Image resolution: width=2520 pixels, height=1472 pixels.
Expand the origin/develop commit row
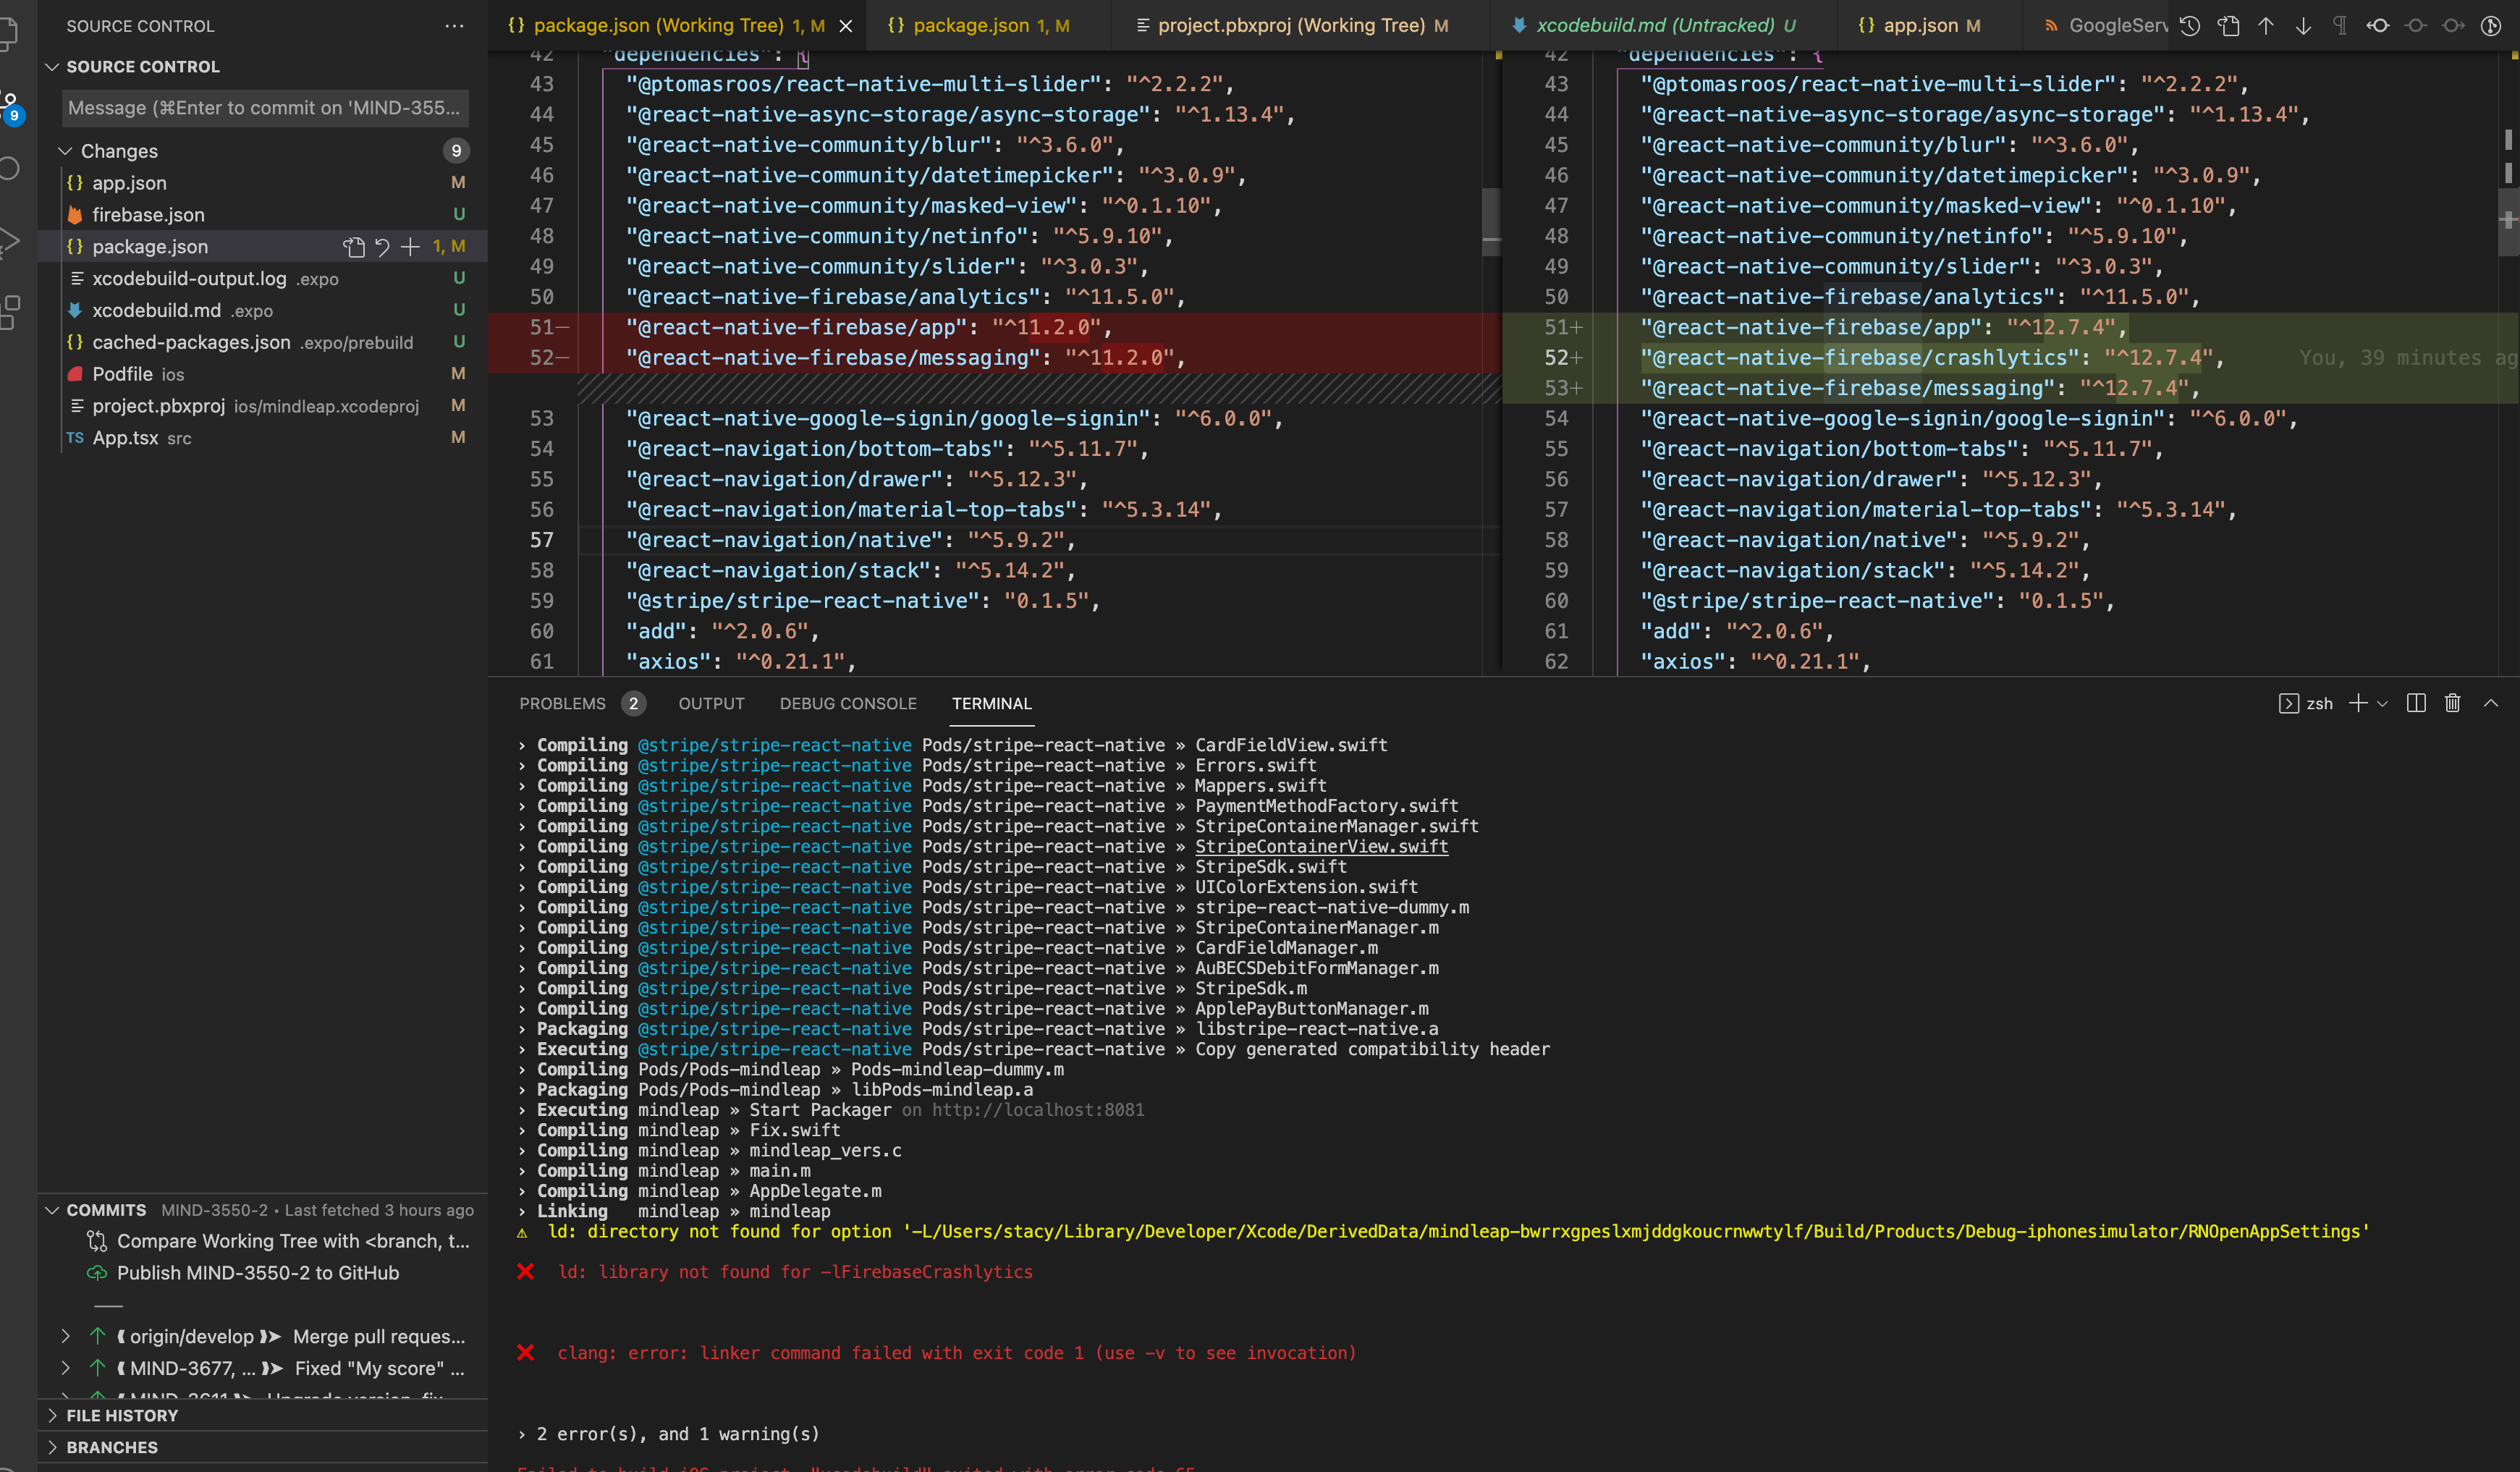(65, 1336)
